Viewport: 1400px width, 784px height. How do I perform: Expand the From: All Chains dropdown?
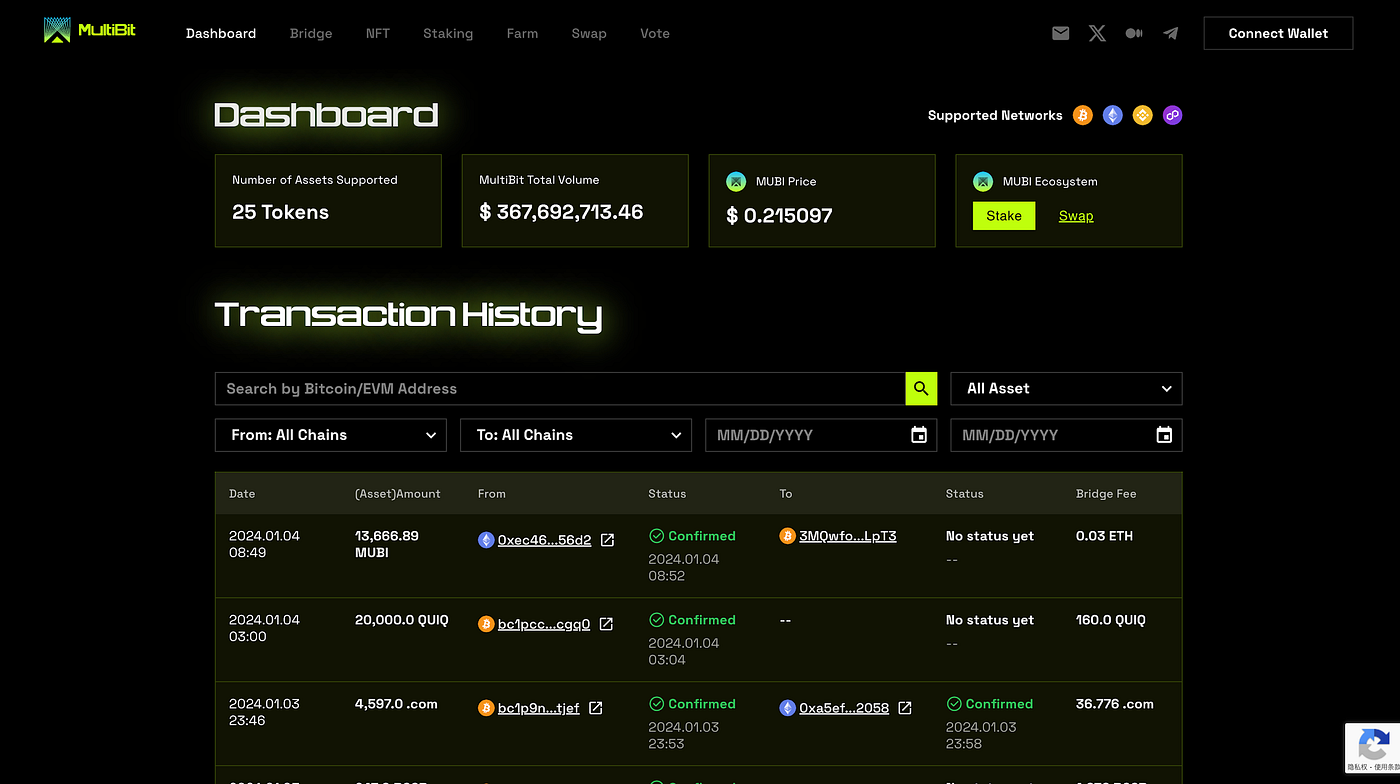(x=331, y=435)
